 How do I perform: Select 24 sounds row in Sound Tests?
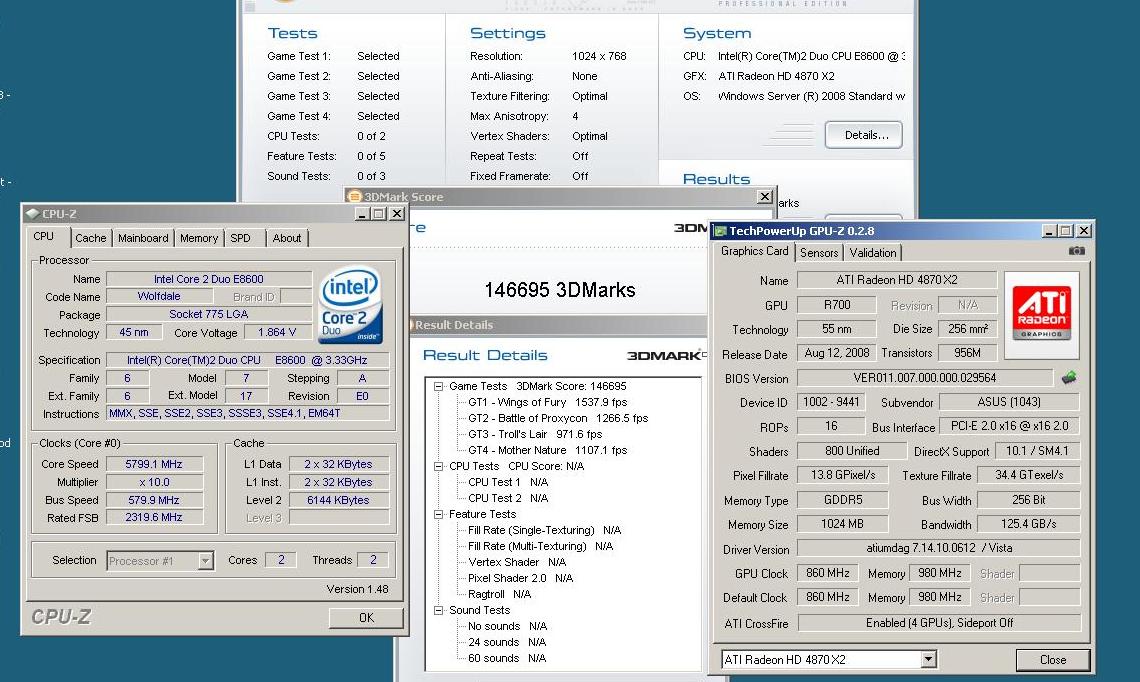point(506,642)
